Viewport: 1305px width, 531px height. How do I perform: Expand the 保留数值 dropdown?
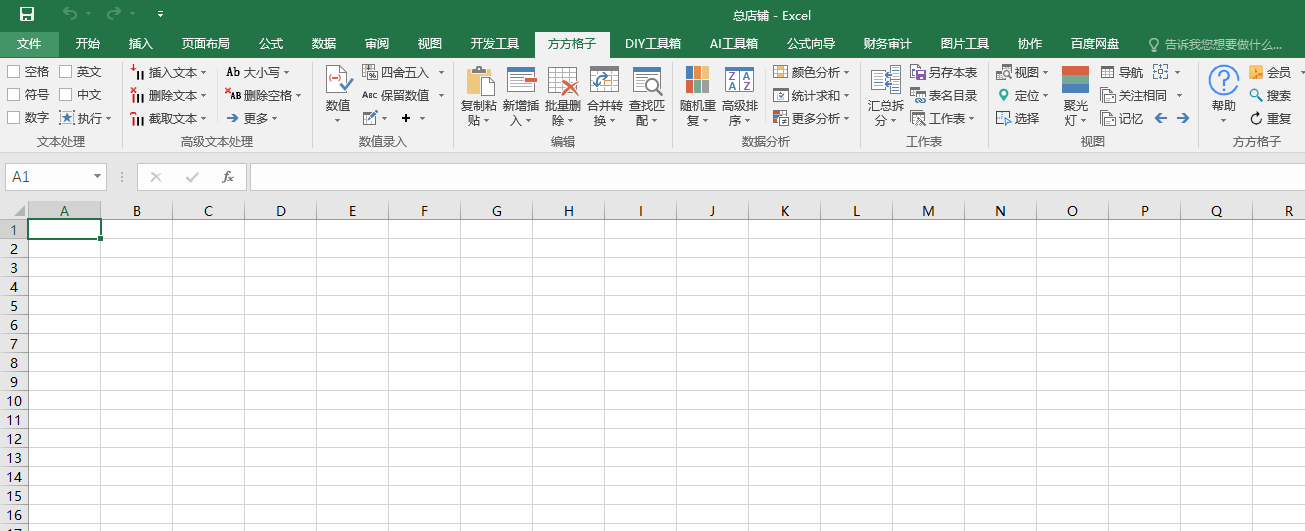441,95
